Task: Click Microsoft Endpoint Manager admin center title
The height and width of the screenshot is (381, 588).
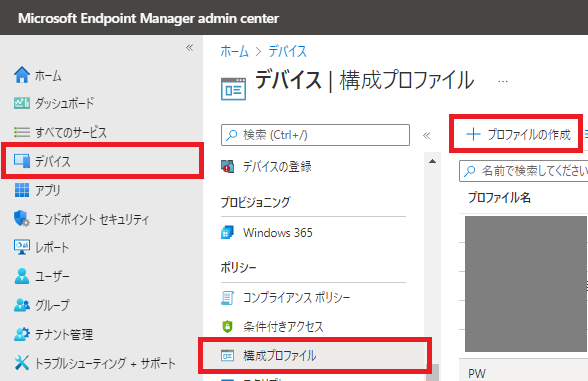Action: [148, 18]
